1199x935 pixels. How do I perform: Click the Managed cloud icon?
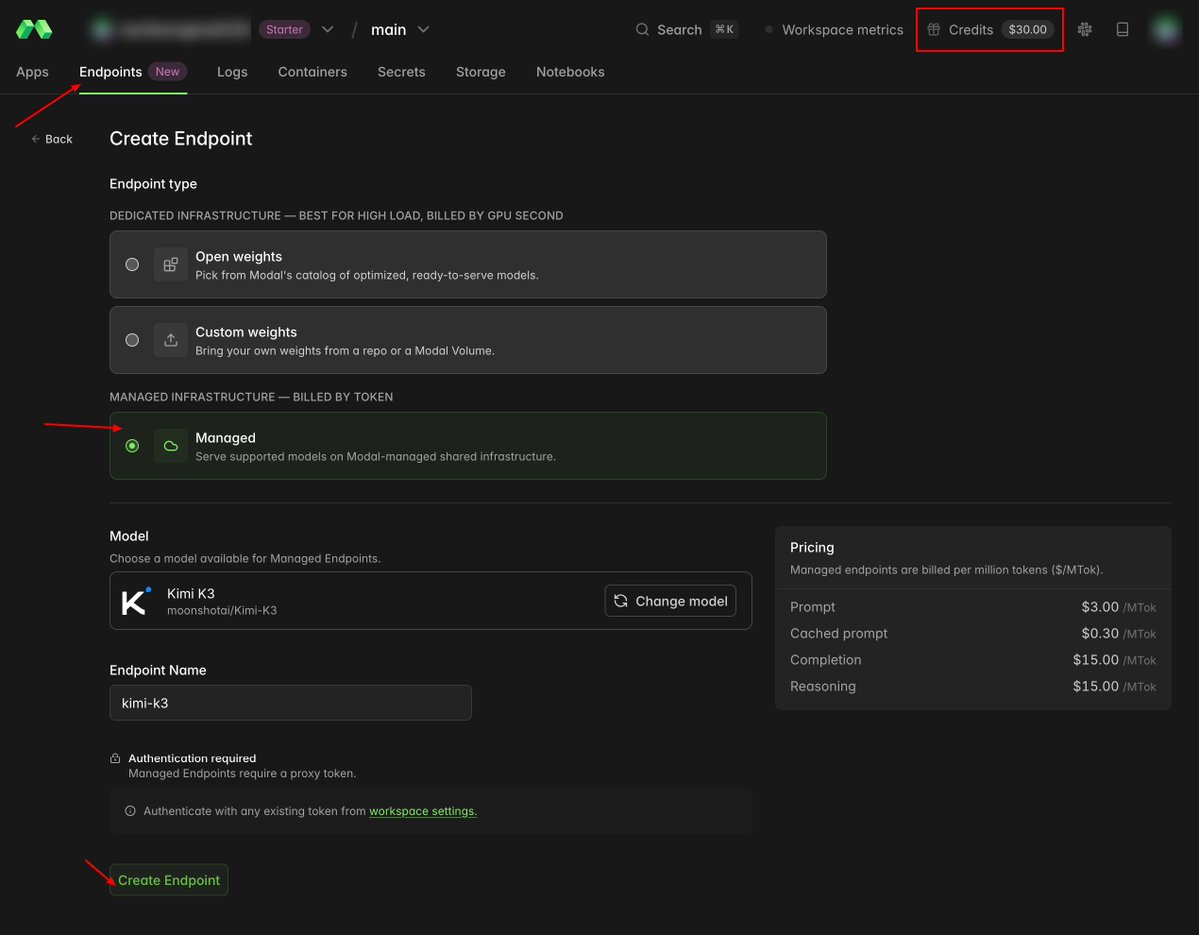point(171,446)
